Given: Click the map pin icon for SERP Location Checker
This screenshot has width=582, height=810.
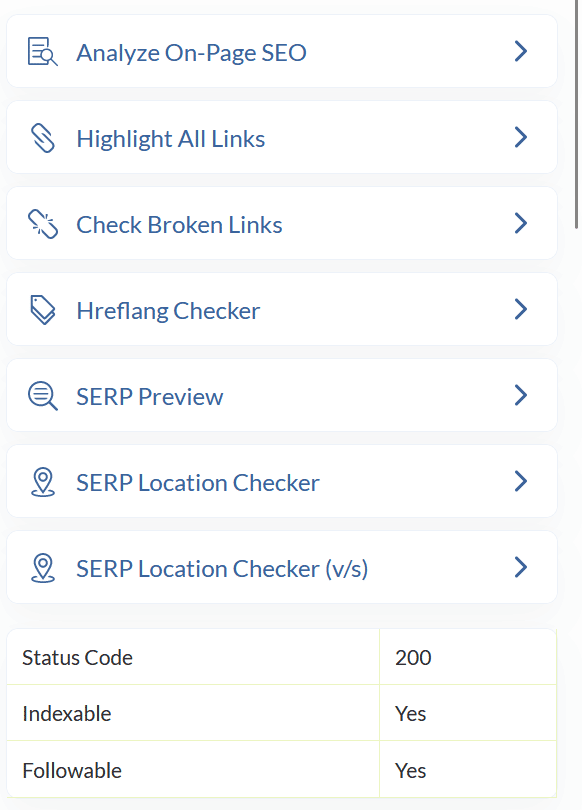Looking at the screenshot, I should point(42,482).
